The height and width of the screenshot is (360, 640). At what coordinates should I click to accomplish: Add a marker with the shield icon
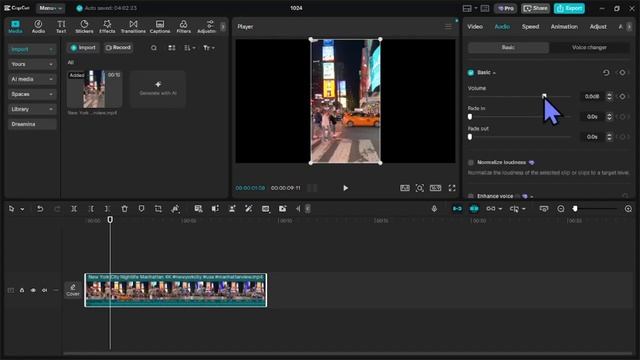pyautogui.click(x=141, y=209)
